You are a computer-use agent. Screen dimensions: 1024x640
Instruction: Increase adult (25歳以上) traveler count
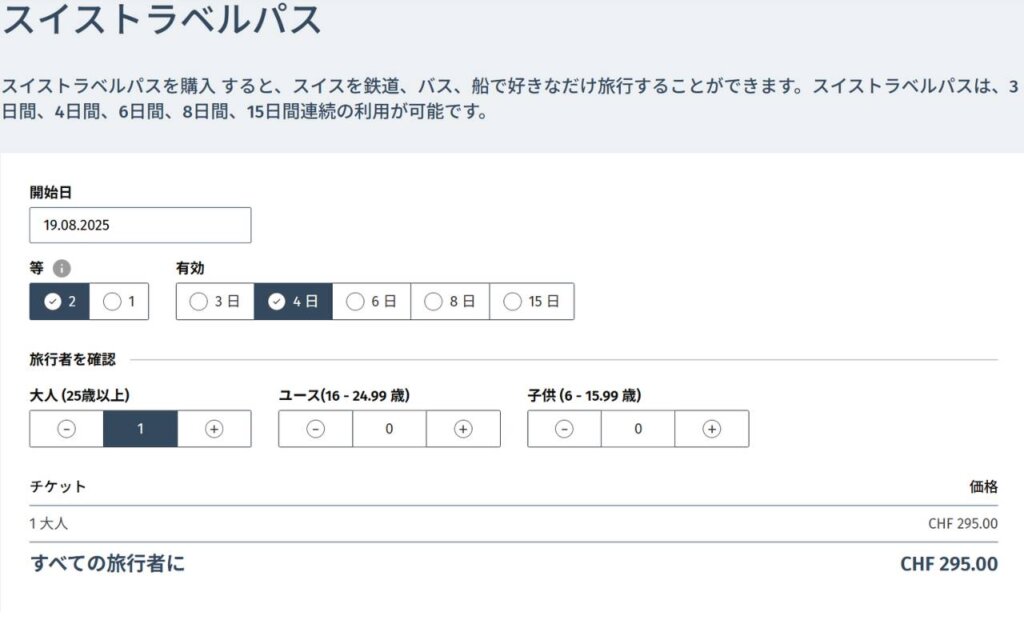pyautogui.click(x=214, y=429)
